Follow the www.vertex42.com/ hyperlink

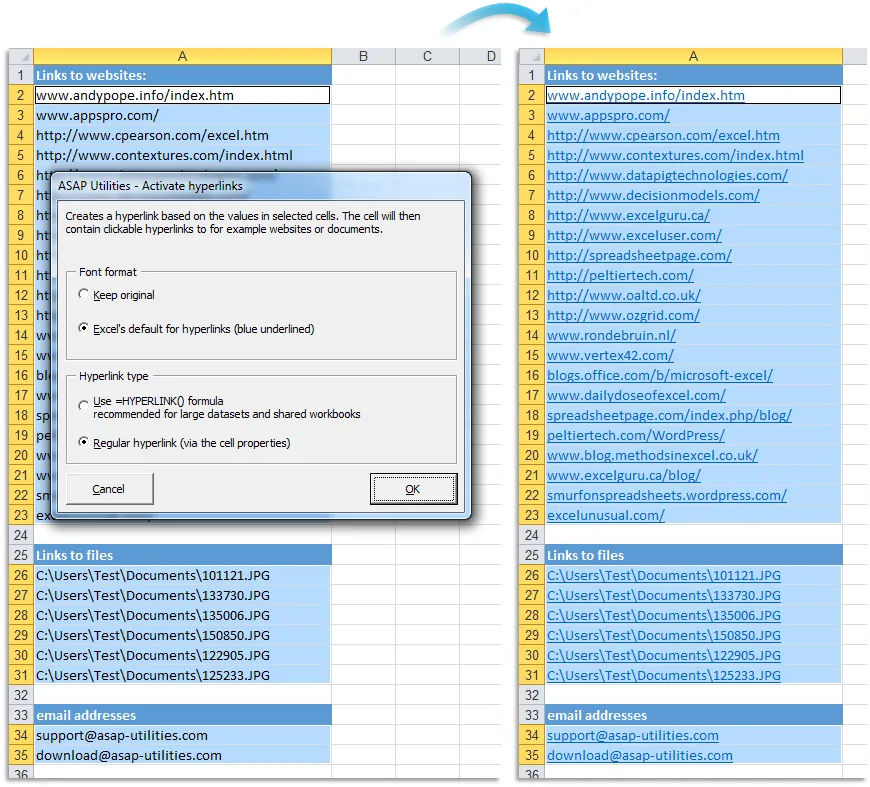(x=610, y=355)
